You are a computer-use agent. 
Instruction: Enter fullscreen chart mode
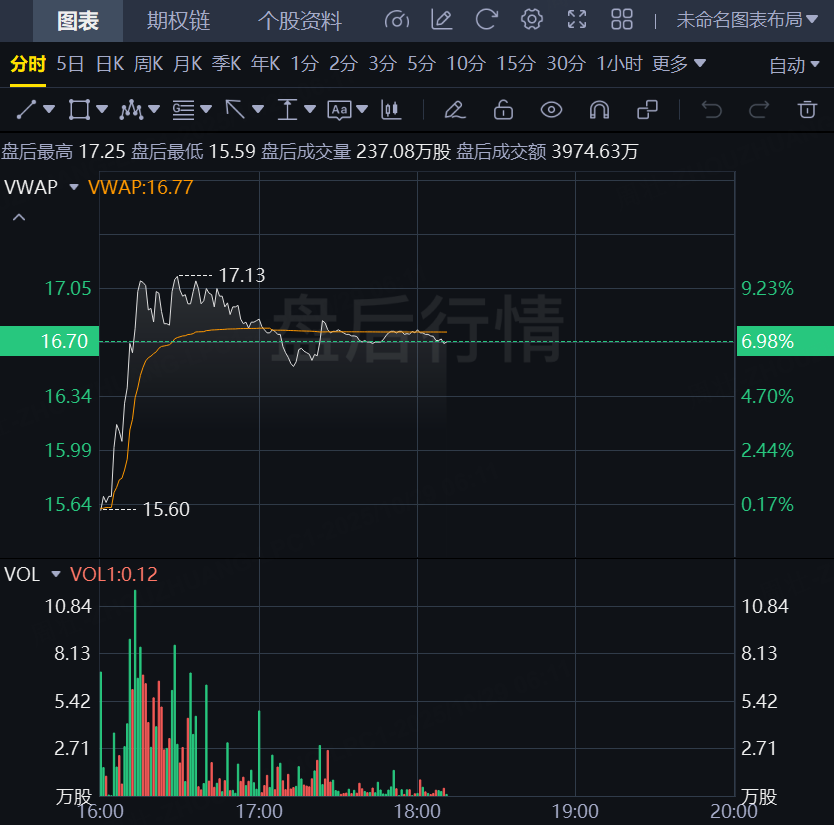point(577,20)
